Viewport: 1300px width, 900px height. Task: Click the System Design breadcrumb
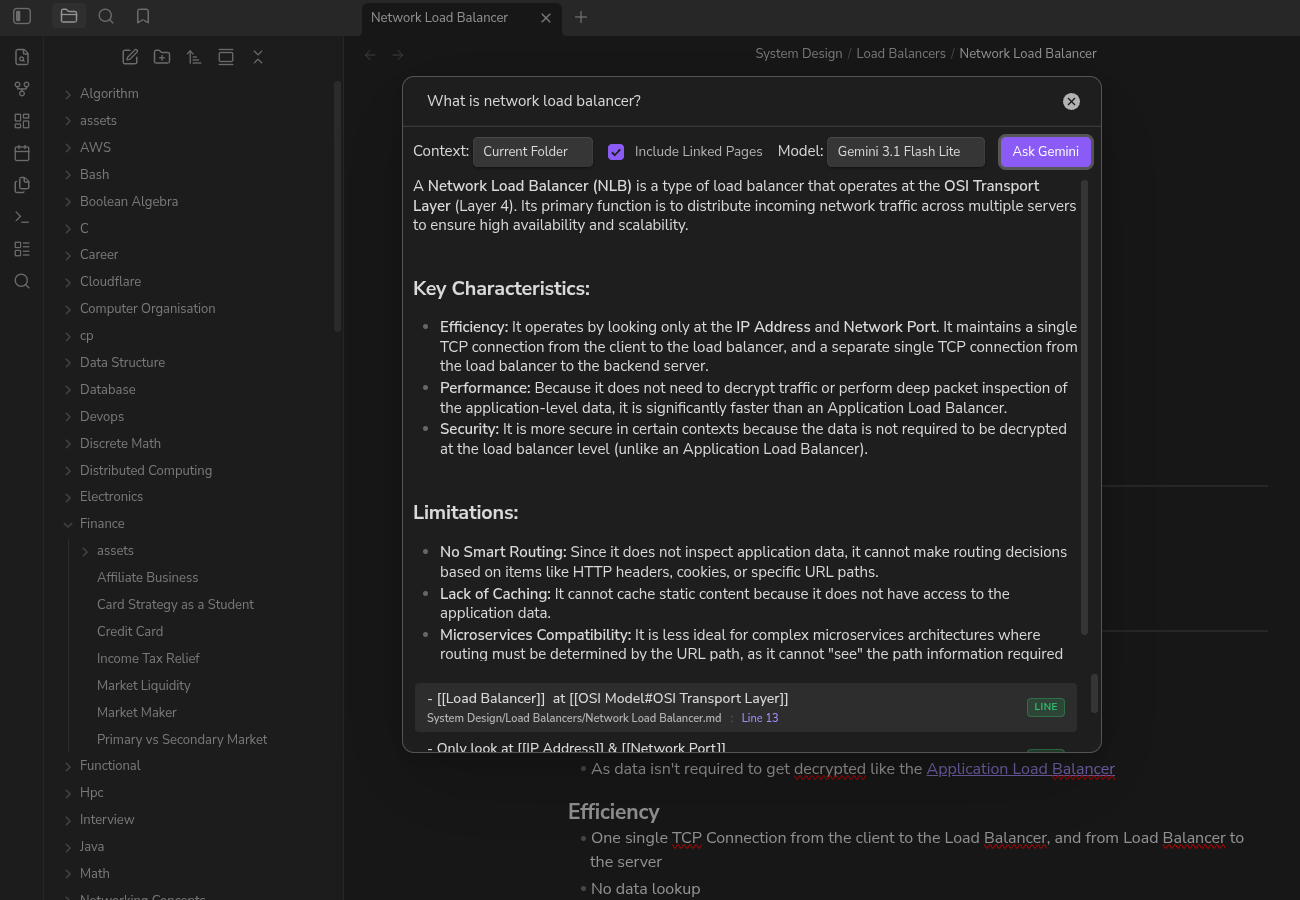click(799, 54)
